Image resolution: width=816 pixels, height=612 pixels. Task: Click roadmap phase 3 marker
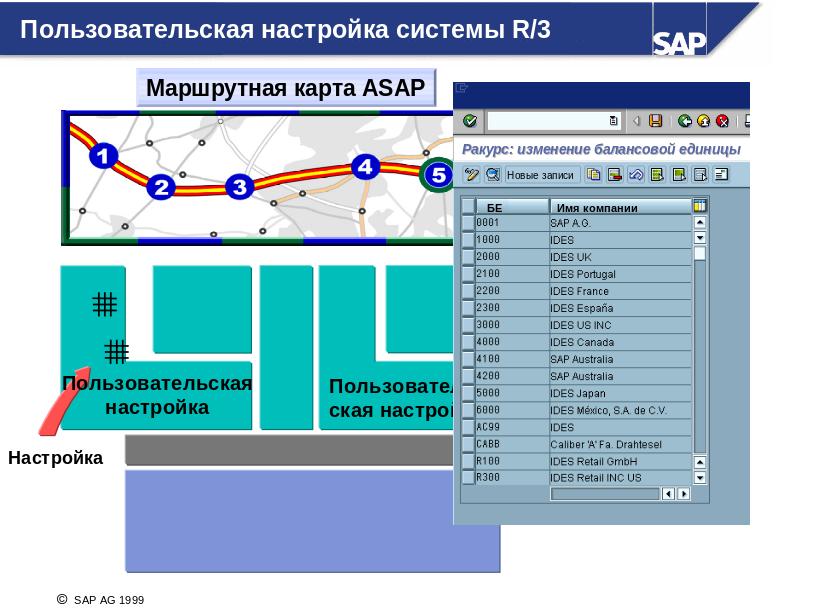pos(239,186)
